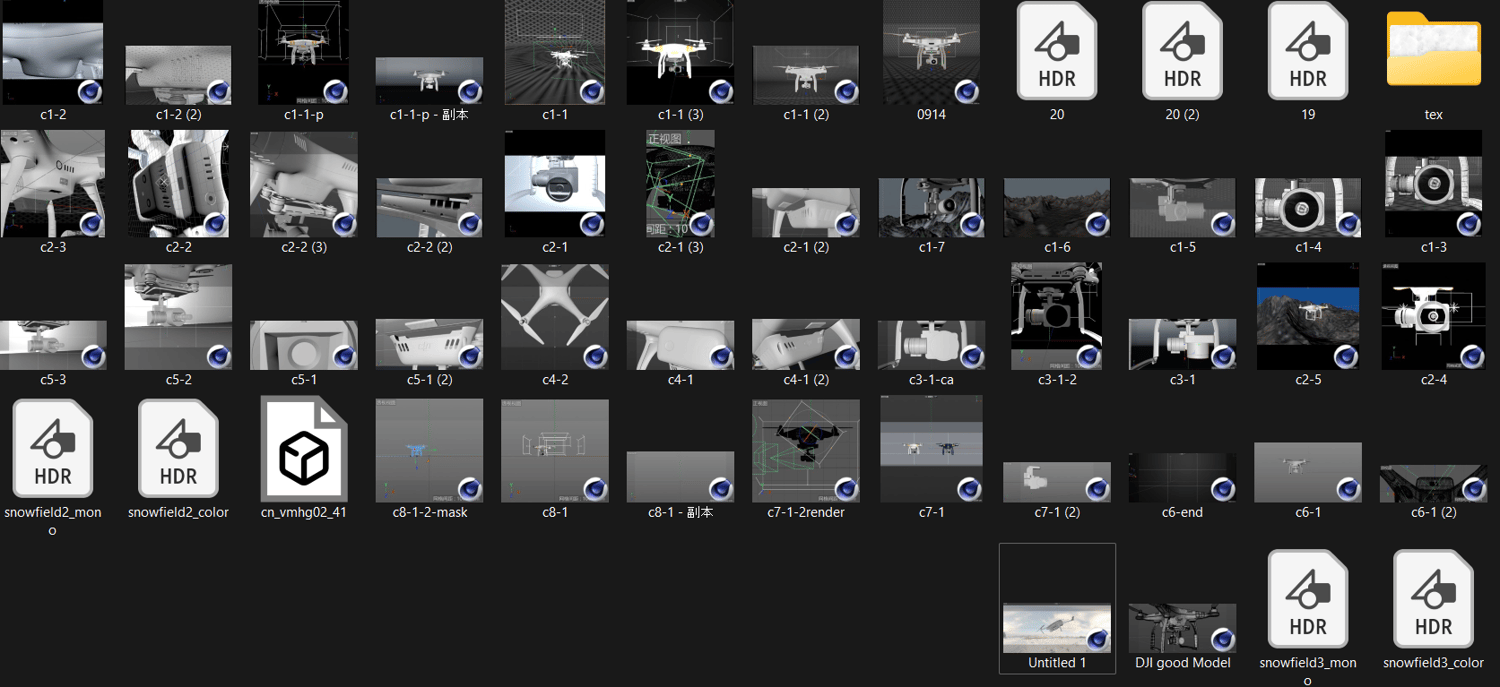Select the c5-1 file thumbnail
The image size is (1500, 687).
[304, 345]
